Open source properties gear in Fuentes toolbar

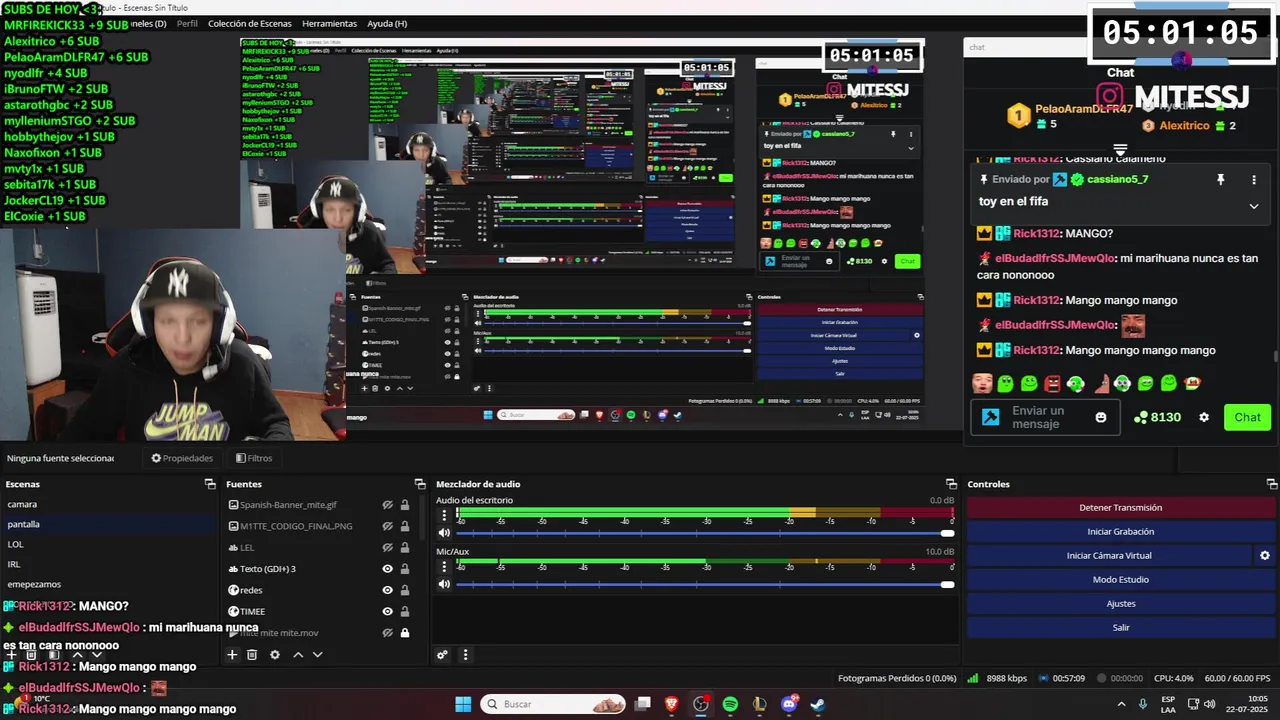click(275, 655)
